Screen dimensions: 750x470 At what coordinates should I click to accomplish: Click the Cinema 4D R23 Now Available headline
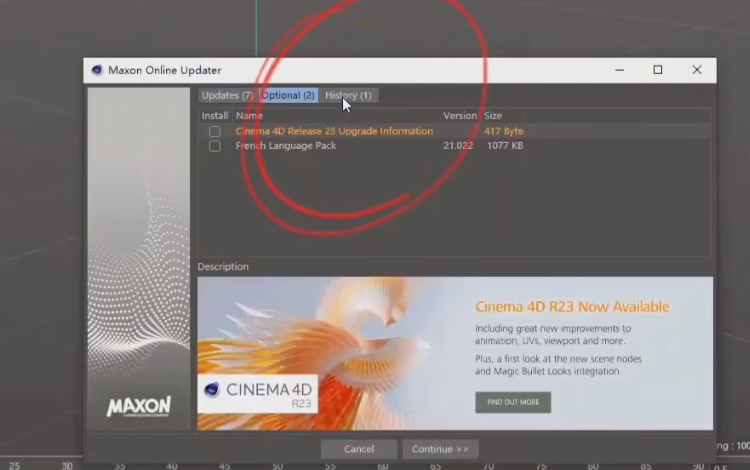[572, 306]
